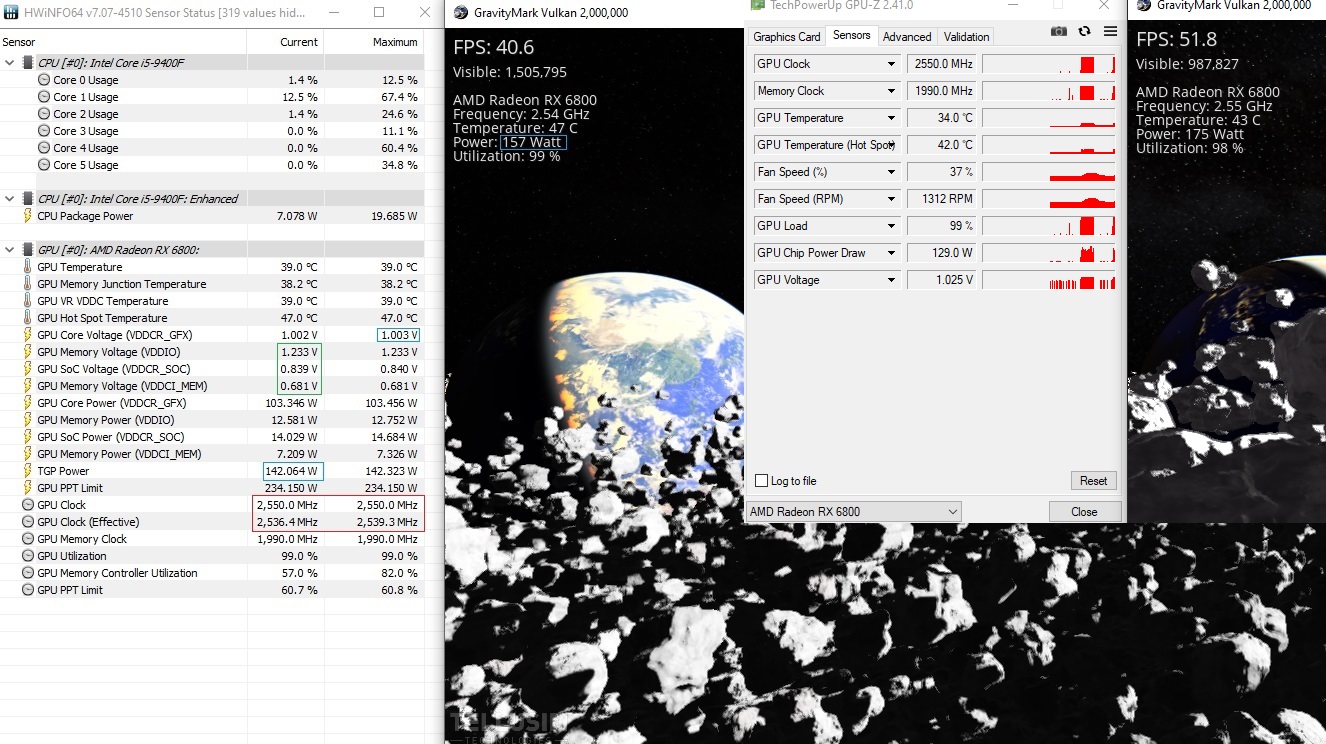This screenshot has height=744, width=1326.
Task: Click the GPU Temperature history graph
Action: click(x=1049, y=118)
